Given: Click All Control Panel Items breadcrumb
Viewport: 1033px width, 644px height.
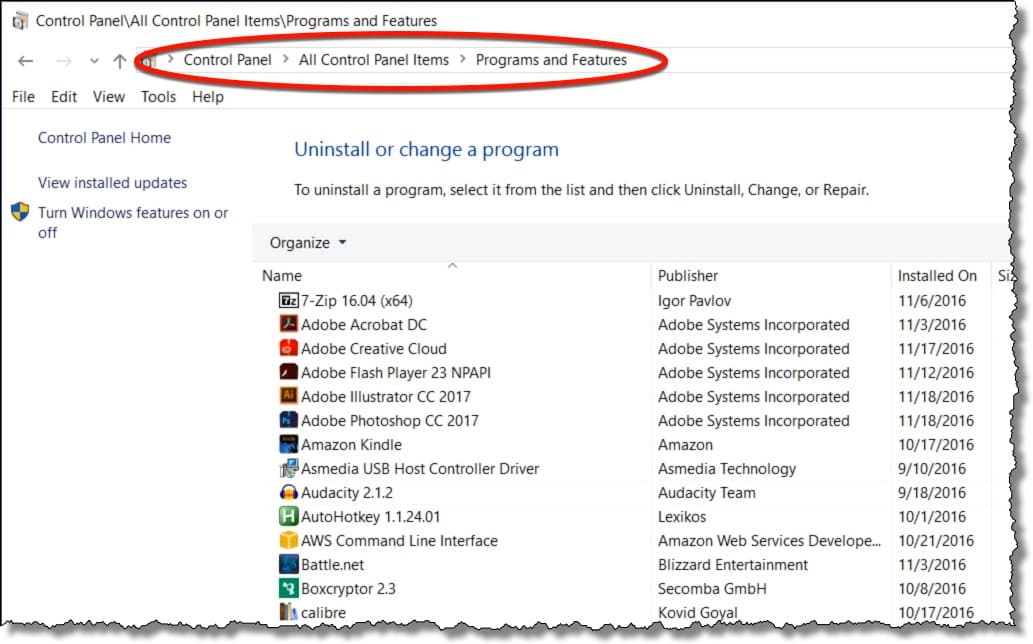Looking at the screenshot, I should pos(374,60).
